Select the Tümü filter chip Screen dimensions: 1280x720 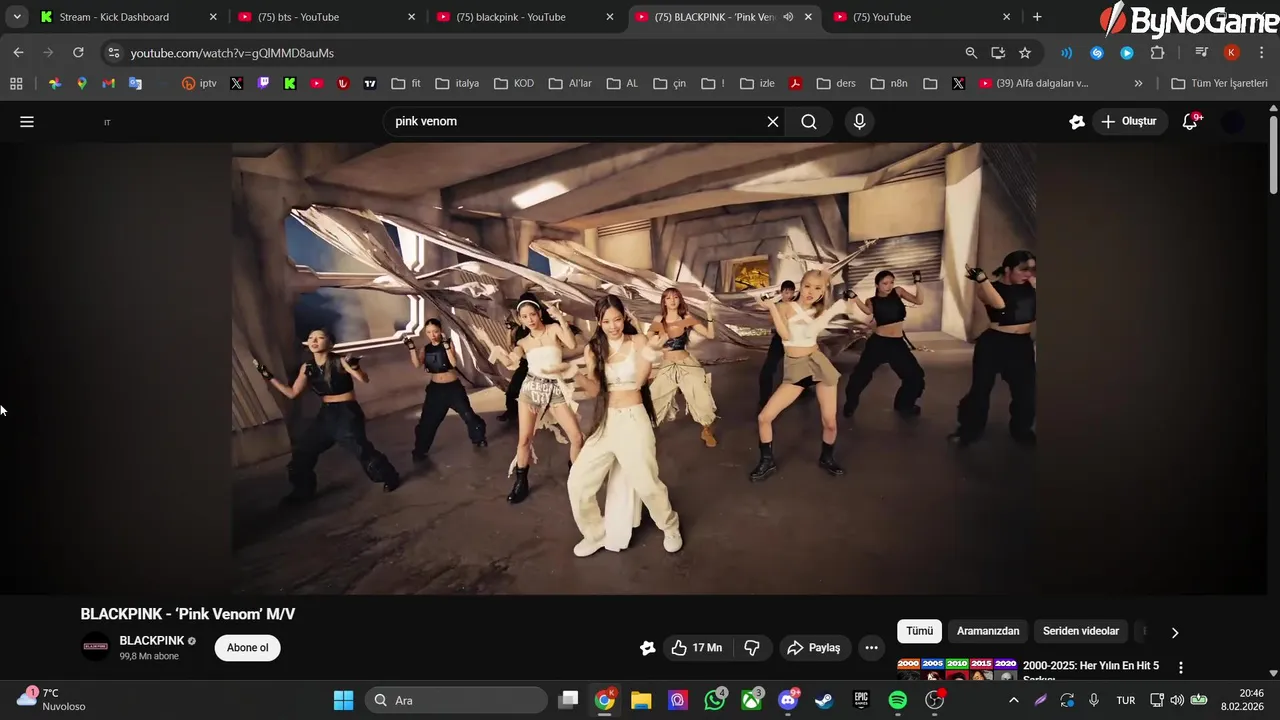919,631
